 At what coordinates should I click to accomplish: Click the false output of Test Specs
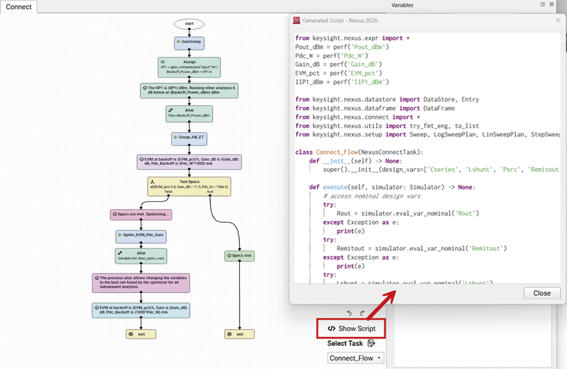169,192
